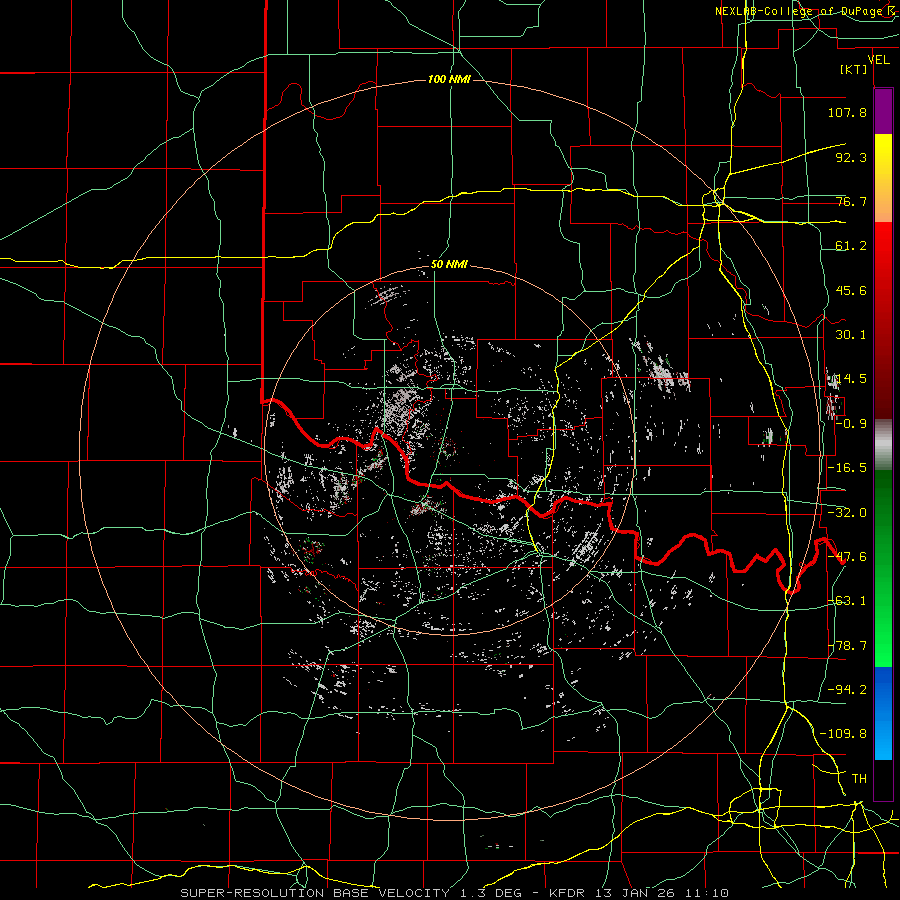Click the -47.6 value on velocity scale
Viewport: 900px width, 900px height.
click(847, 557)
